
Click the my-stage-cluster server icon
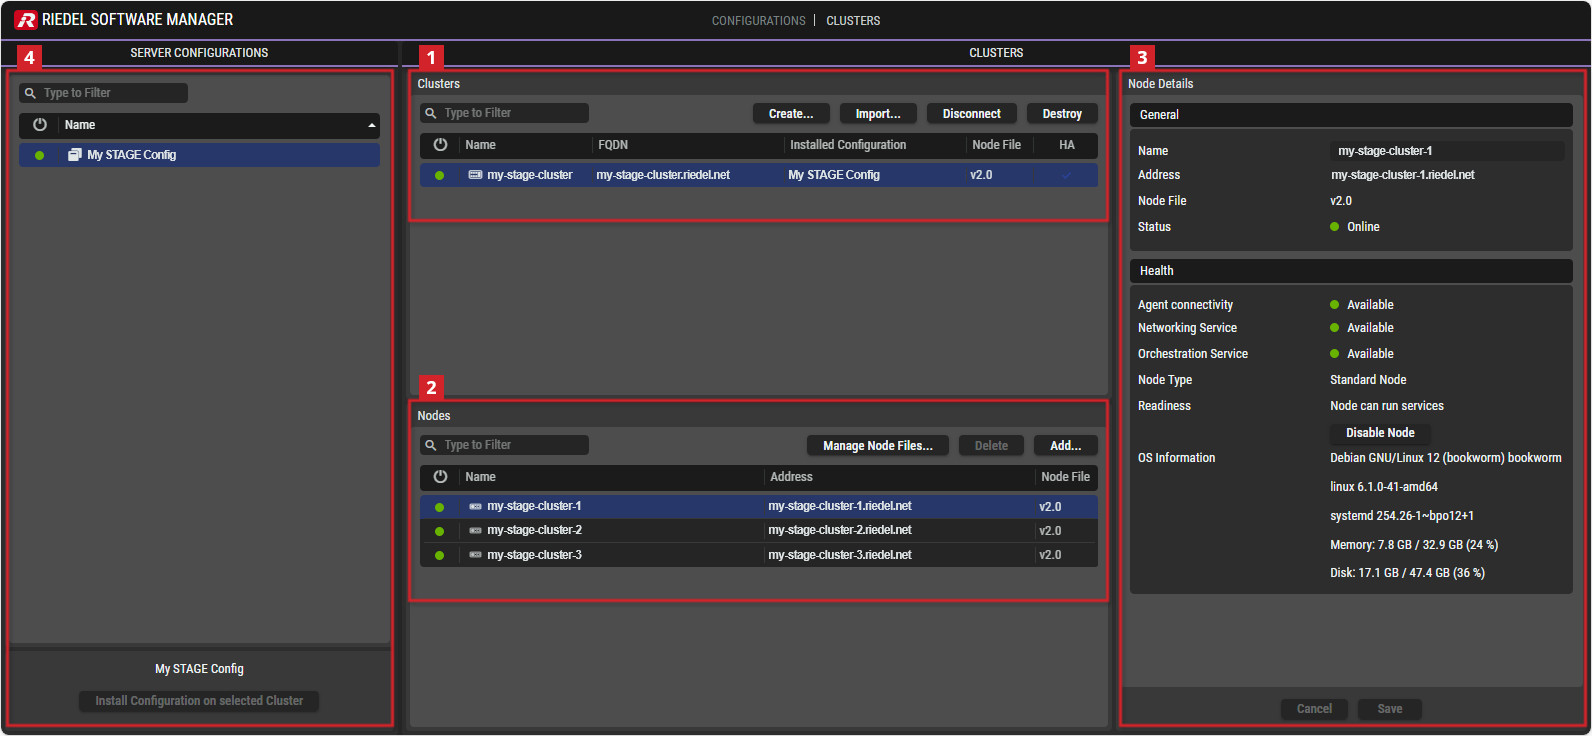tap(475, 175)
